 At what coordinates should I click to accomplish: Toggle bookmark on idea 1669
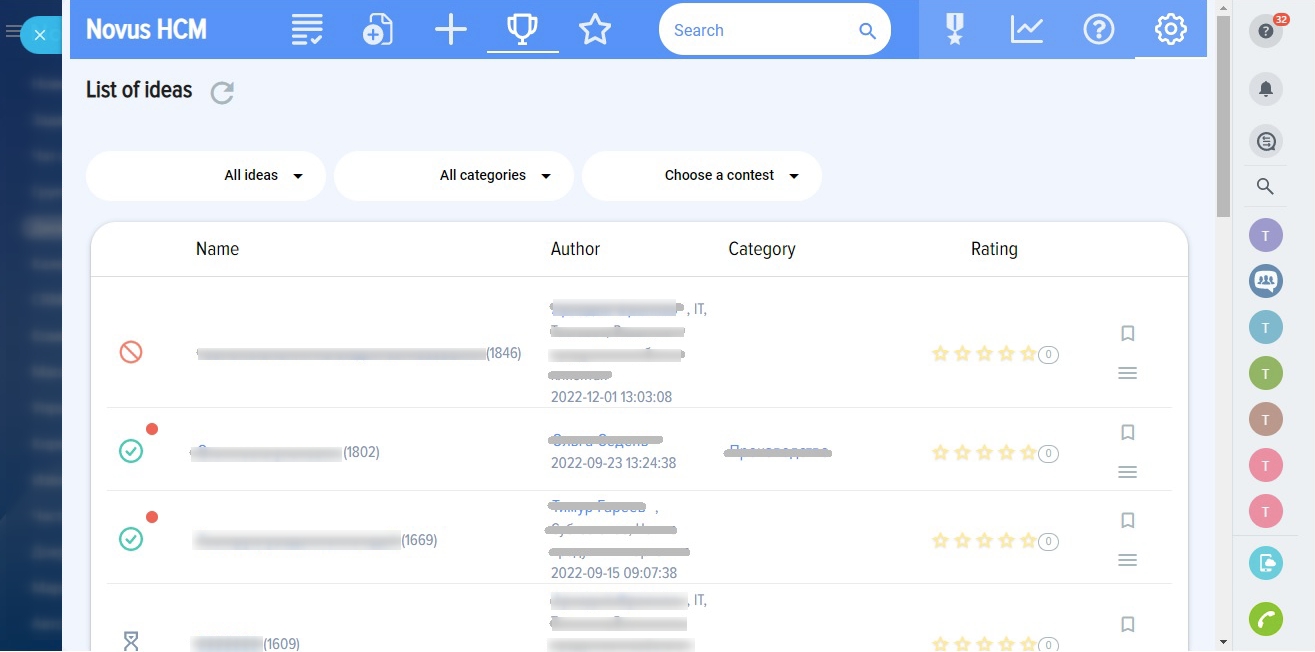click(1127, 520)
